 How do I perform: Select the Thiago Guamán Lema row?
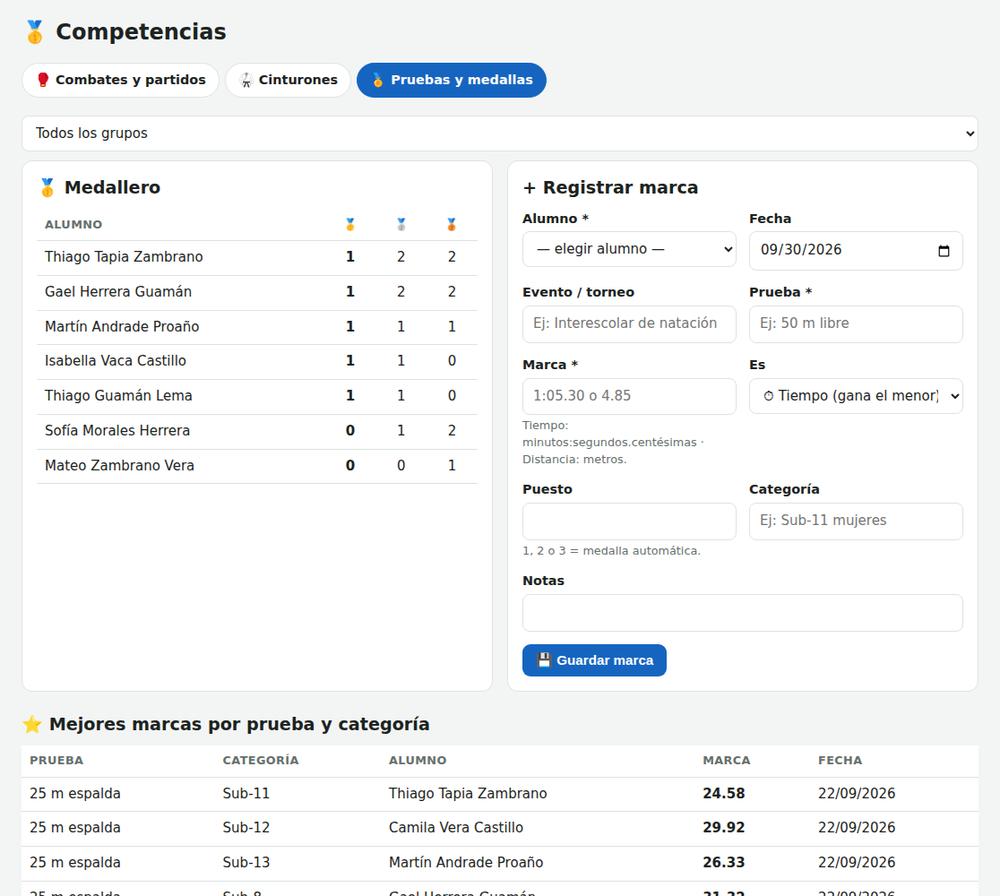tap(257, 397)
